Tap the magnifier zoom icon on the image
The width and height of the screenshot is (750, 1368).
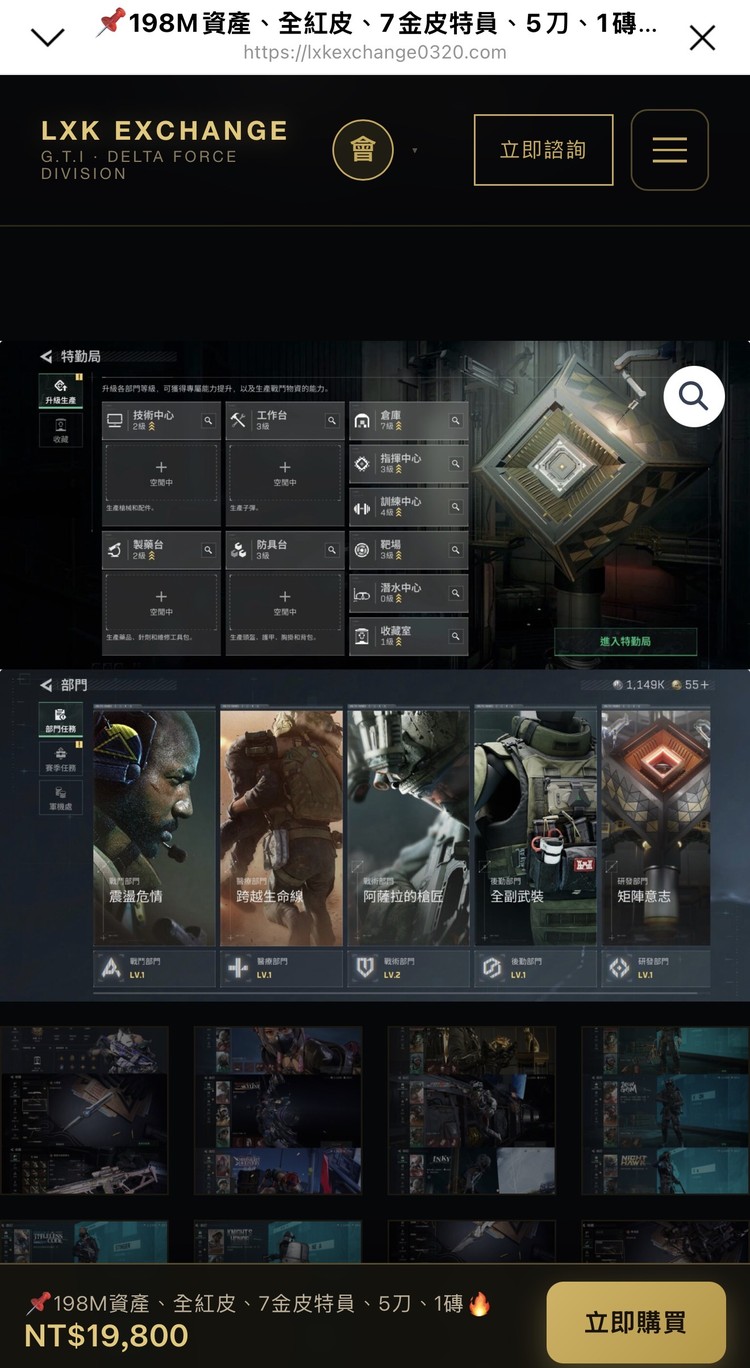[x=693, y=396]
